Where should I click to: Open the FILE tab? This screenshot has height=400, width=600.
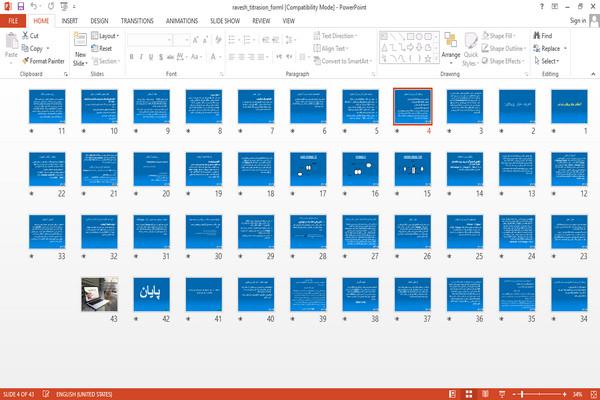(13, 21)
